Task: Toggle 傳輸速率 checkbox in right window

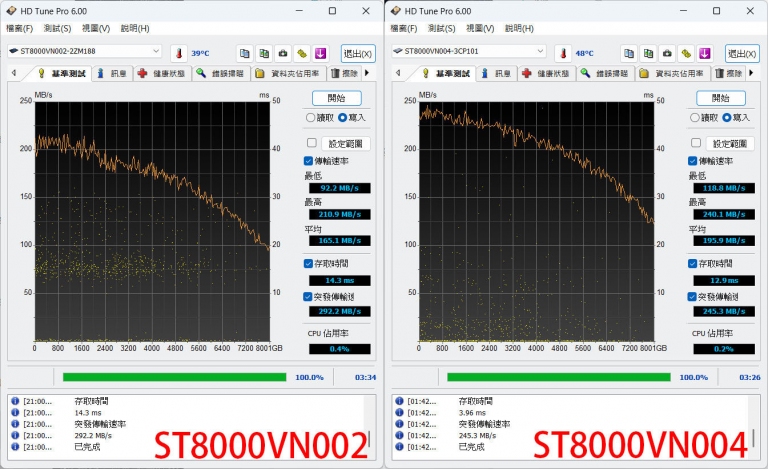Action: tap(693, 161)
